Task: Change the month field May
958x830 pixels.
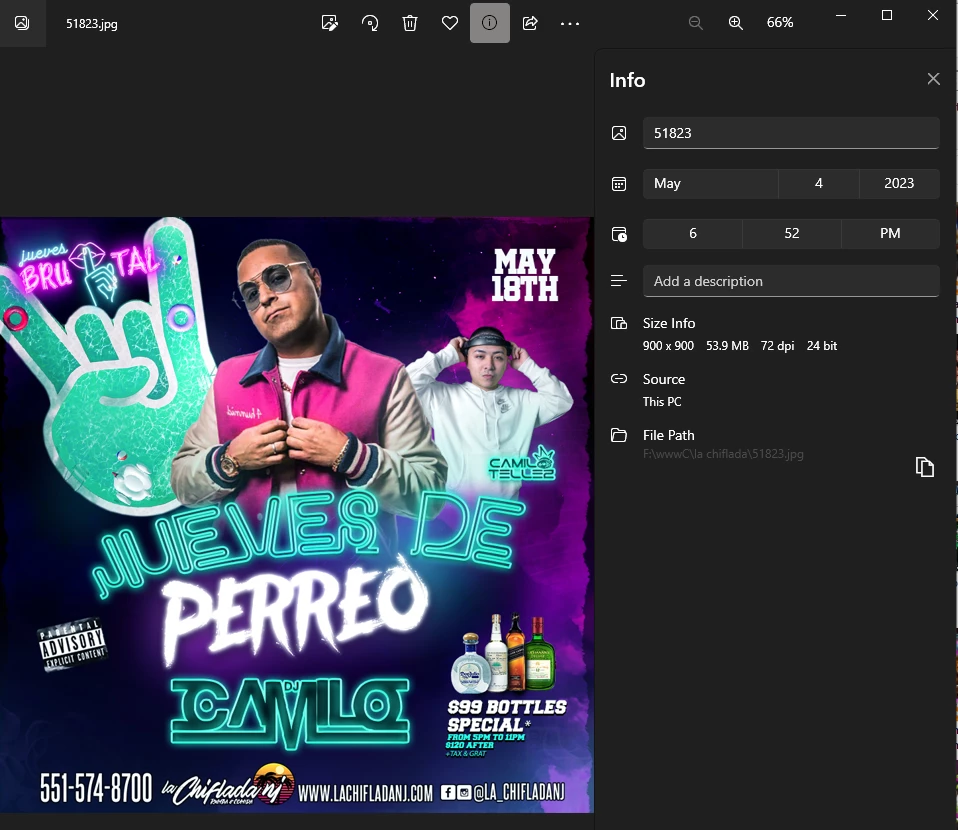Action: 711,183
